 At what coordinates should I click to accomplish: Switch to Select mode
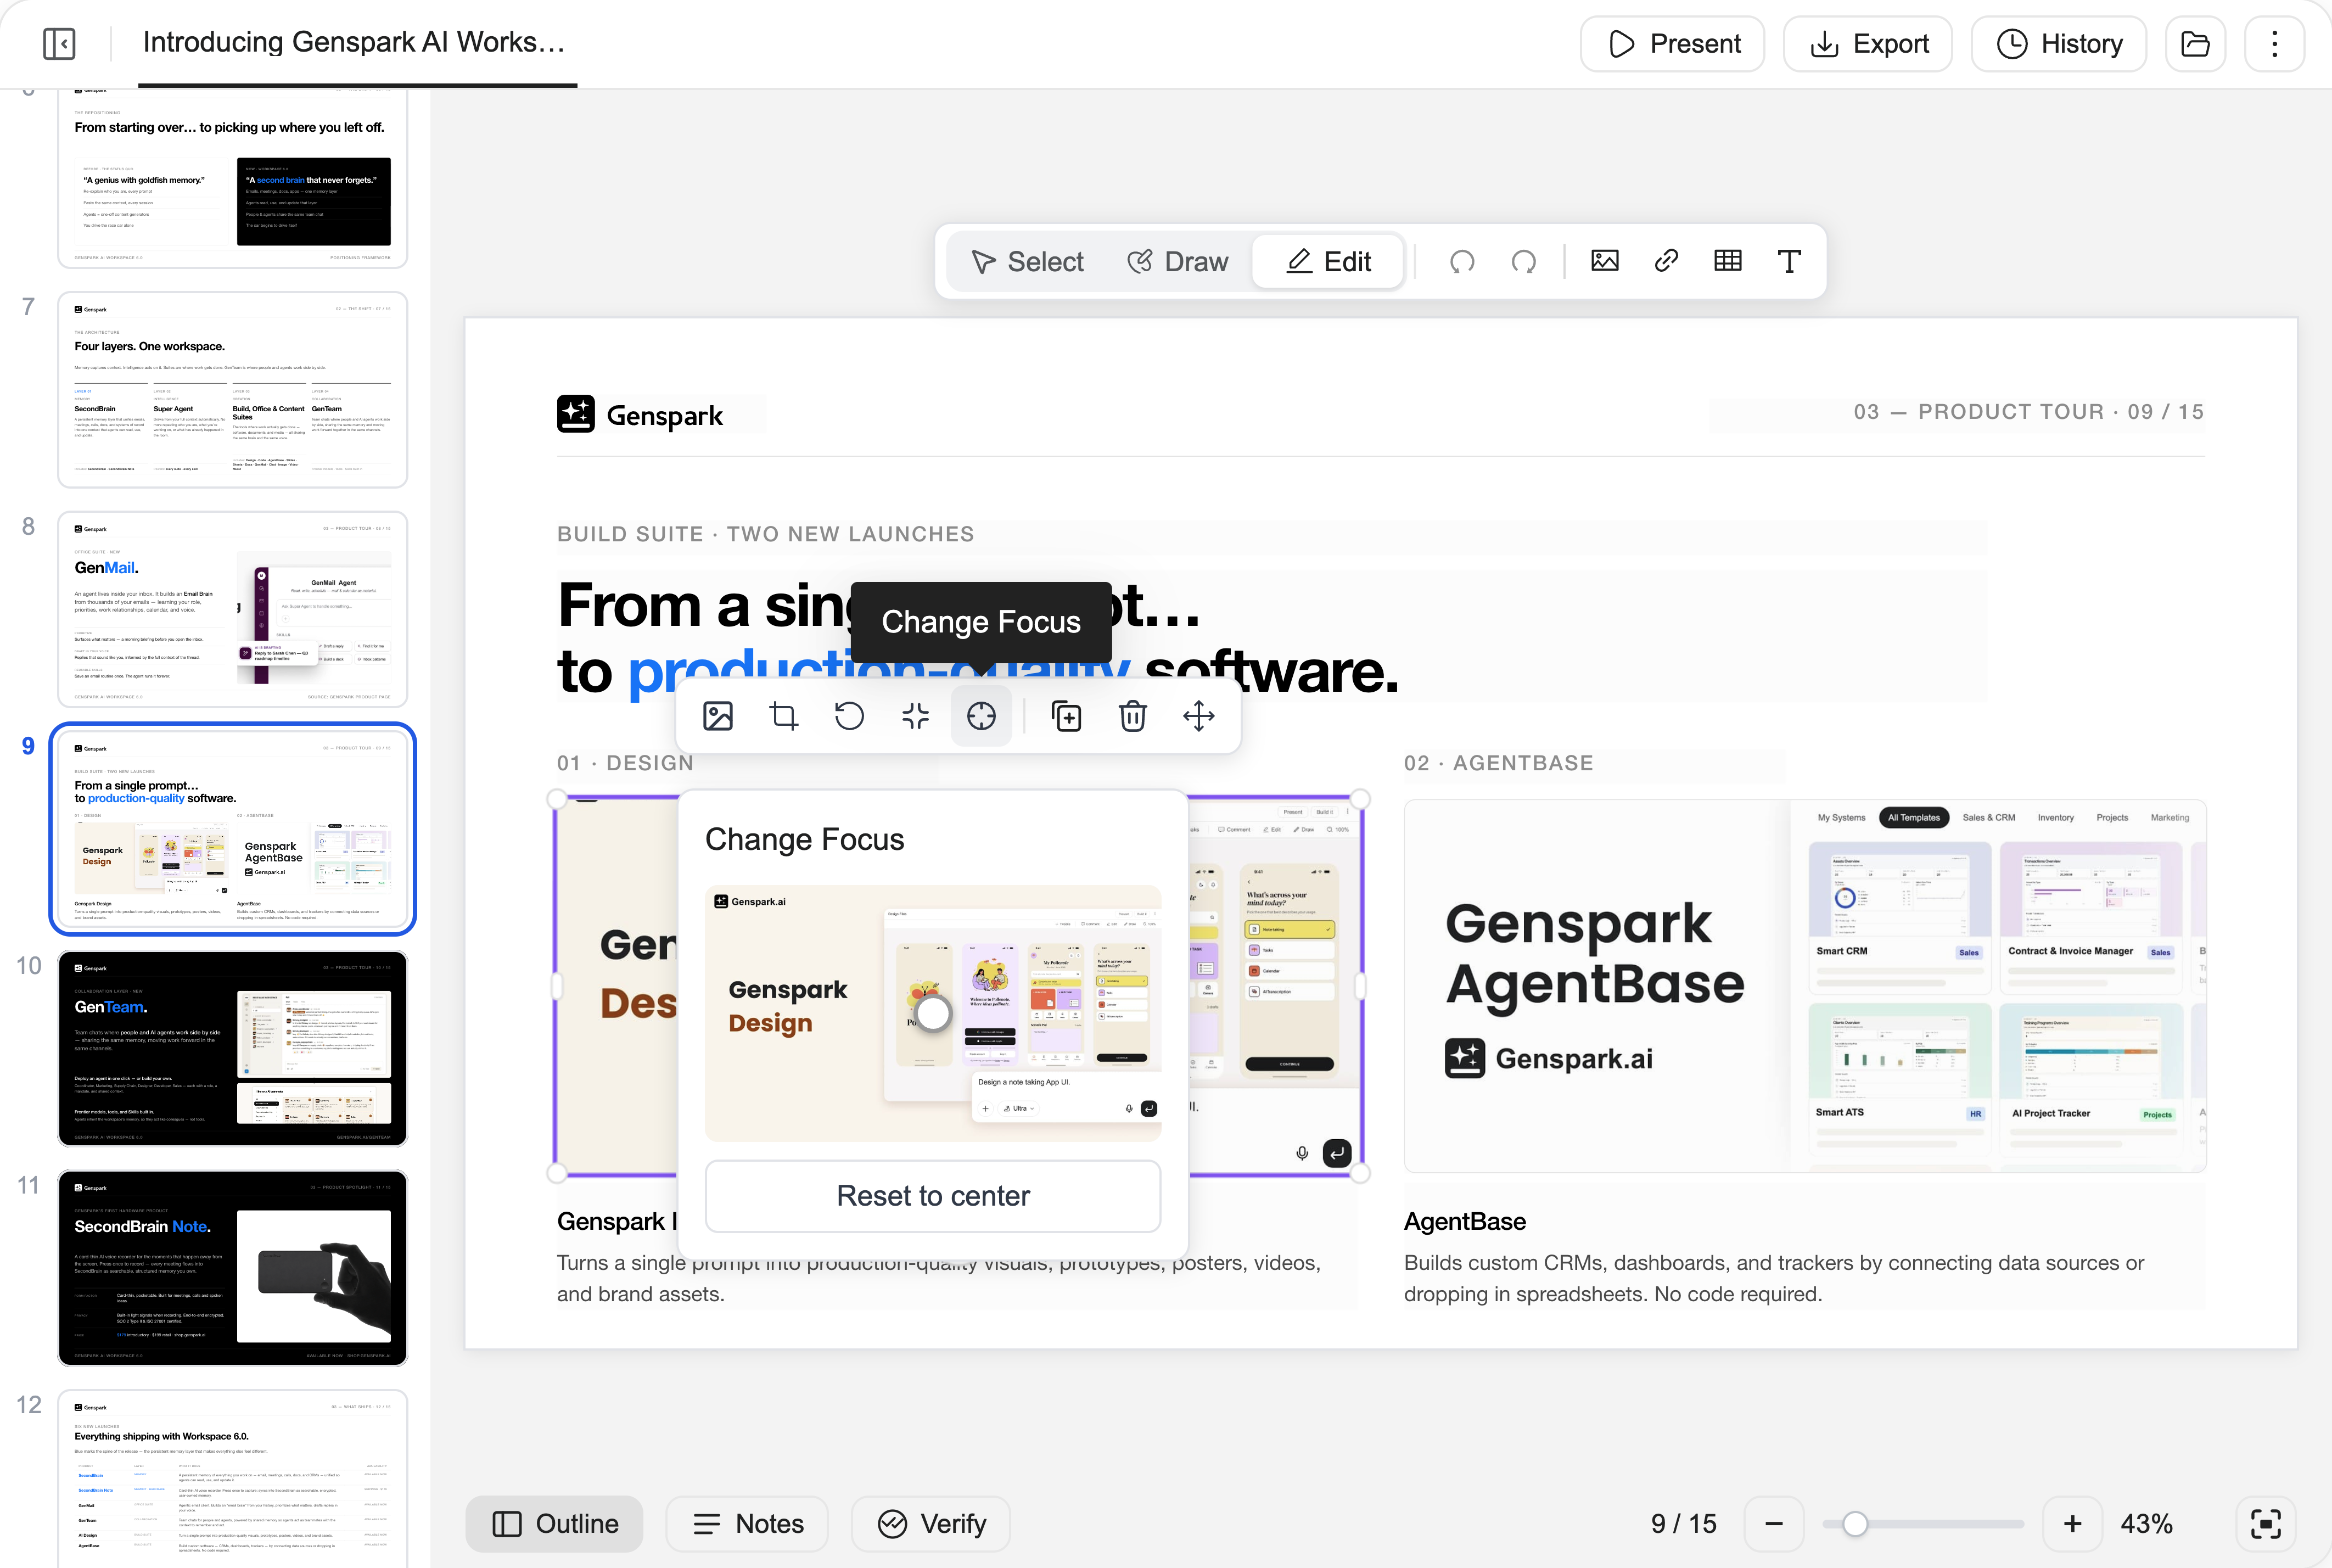click(x=1027, y=262)
